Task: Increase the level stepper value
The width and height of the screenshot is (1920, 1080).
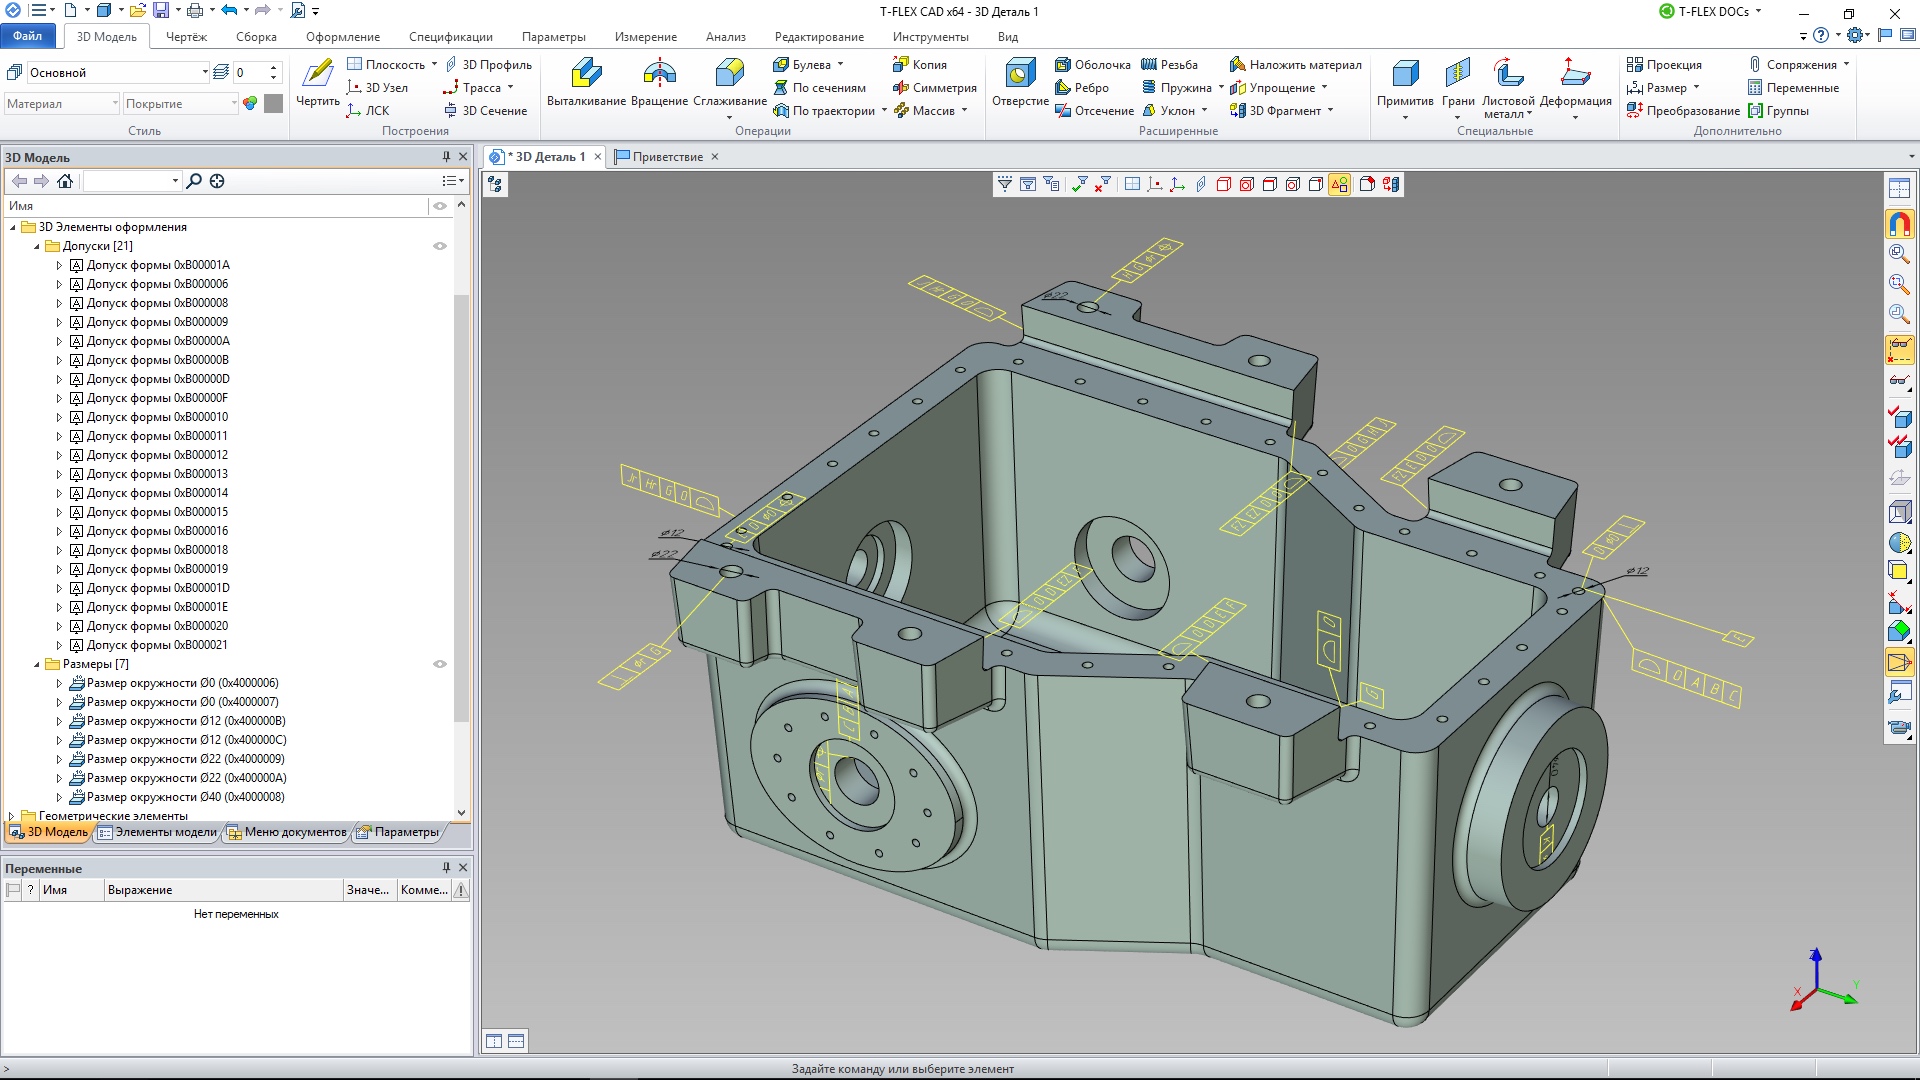Action: 274,67
